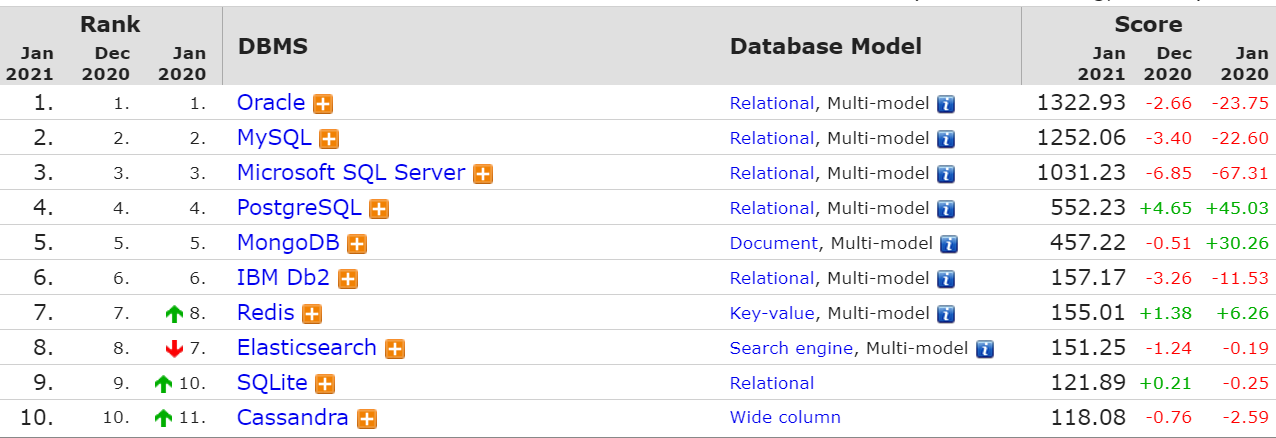Open the Cassandra DBMS link

tap(293, 418)
